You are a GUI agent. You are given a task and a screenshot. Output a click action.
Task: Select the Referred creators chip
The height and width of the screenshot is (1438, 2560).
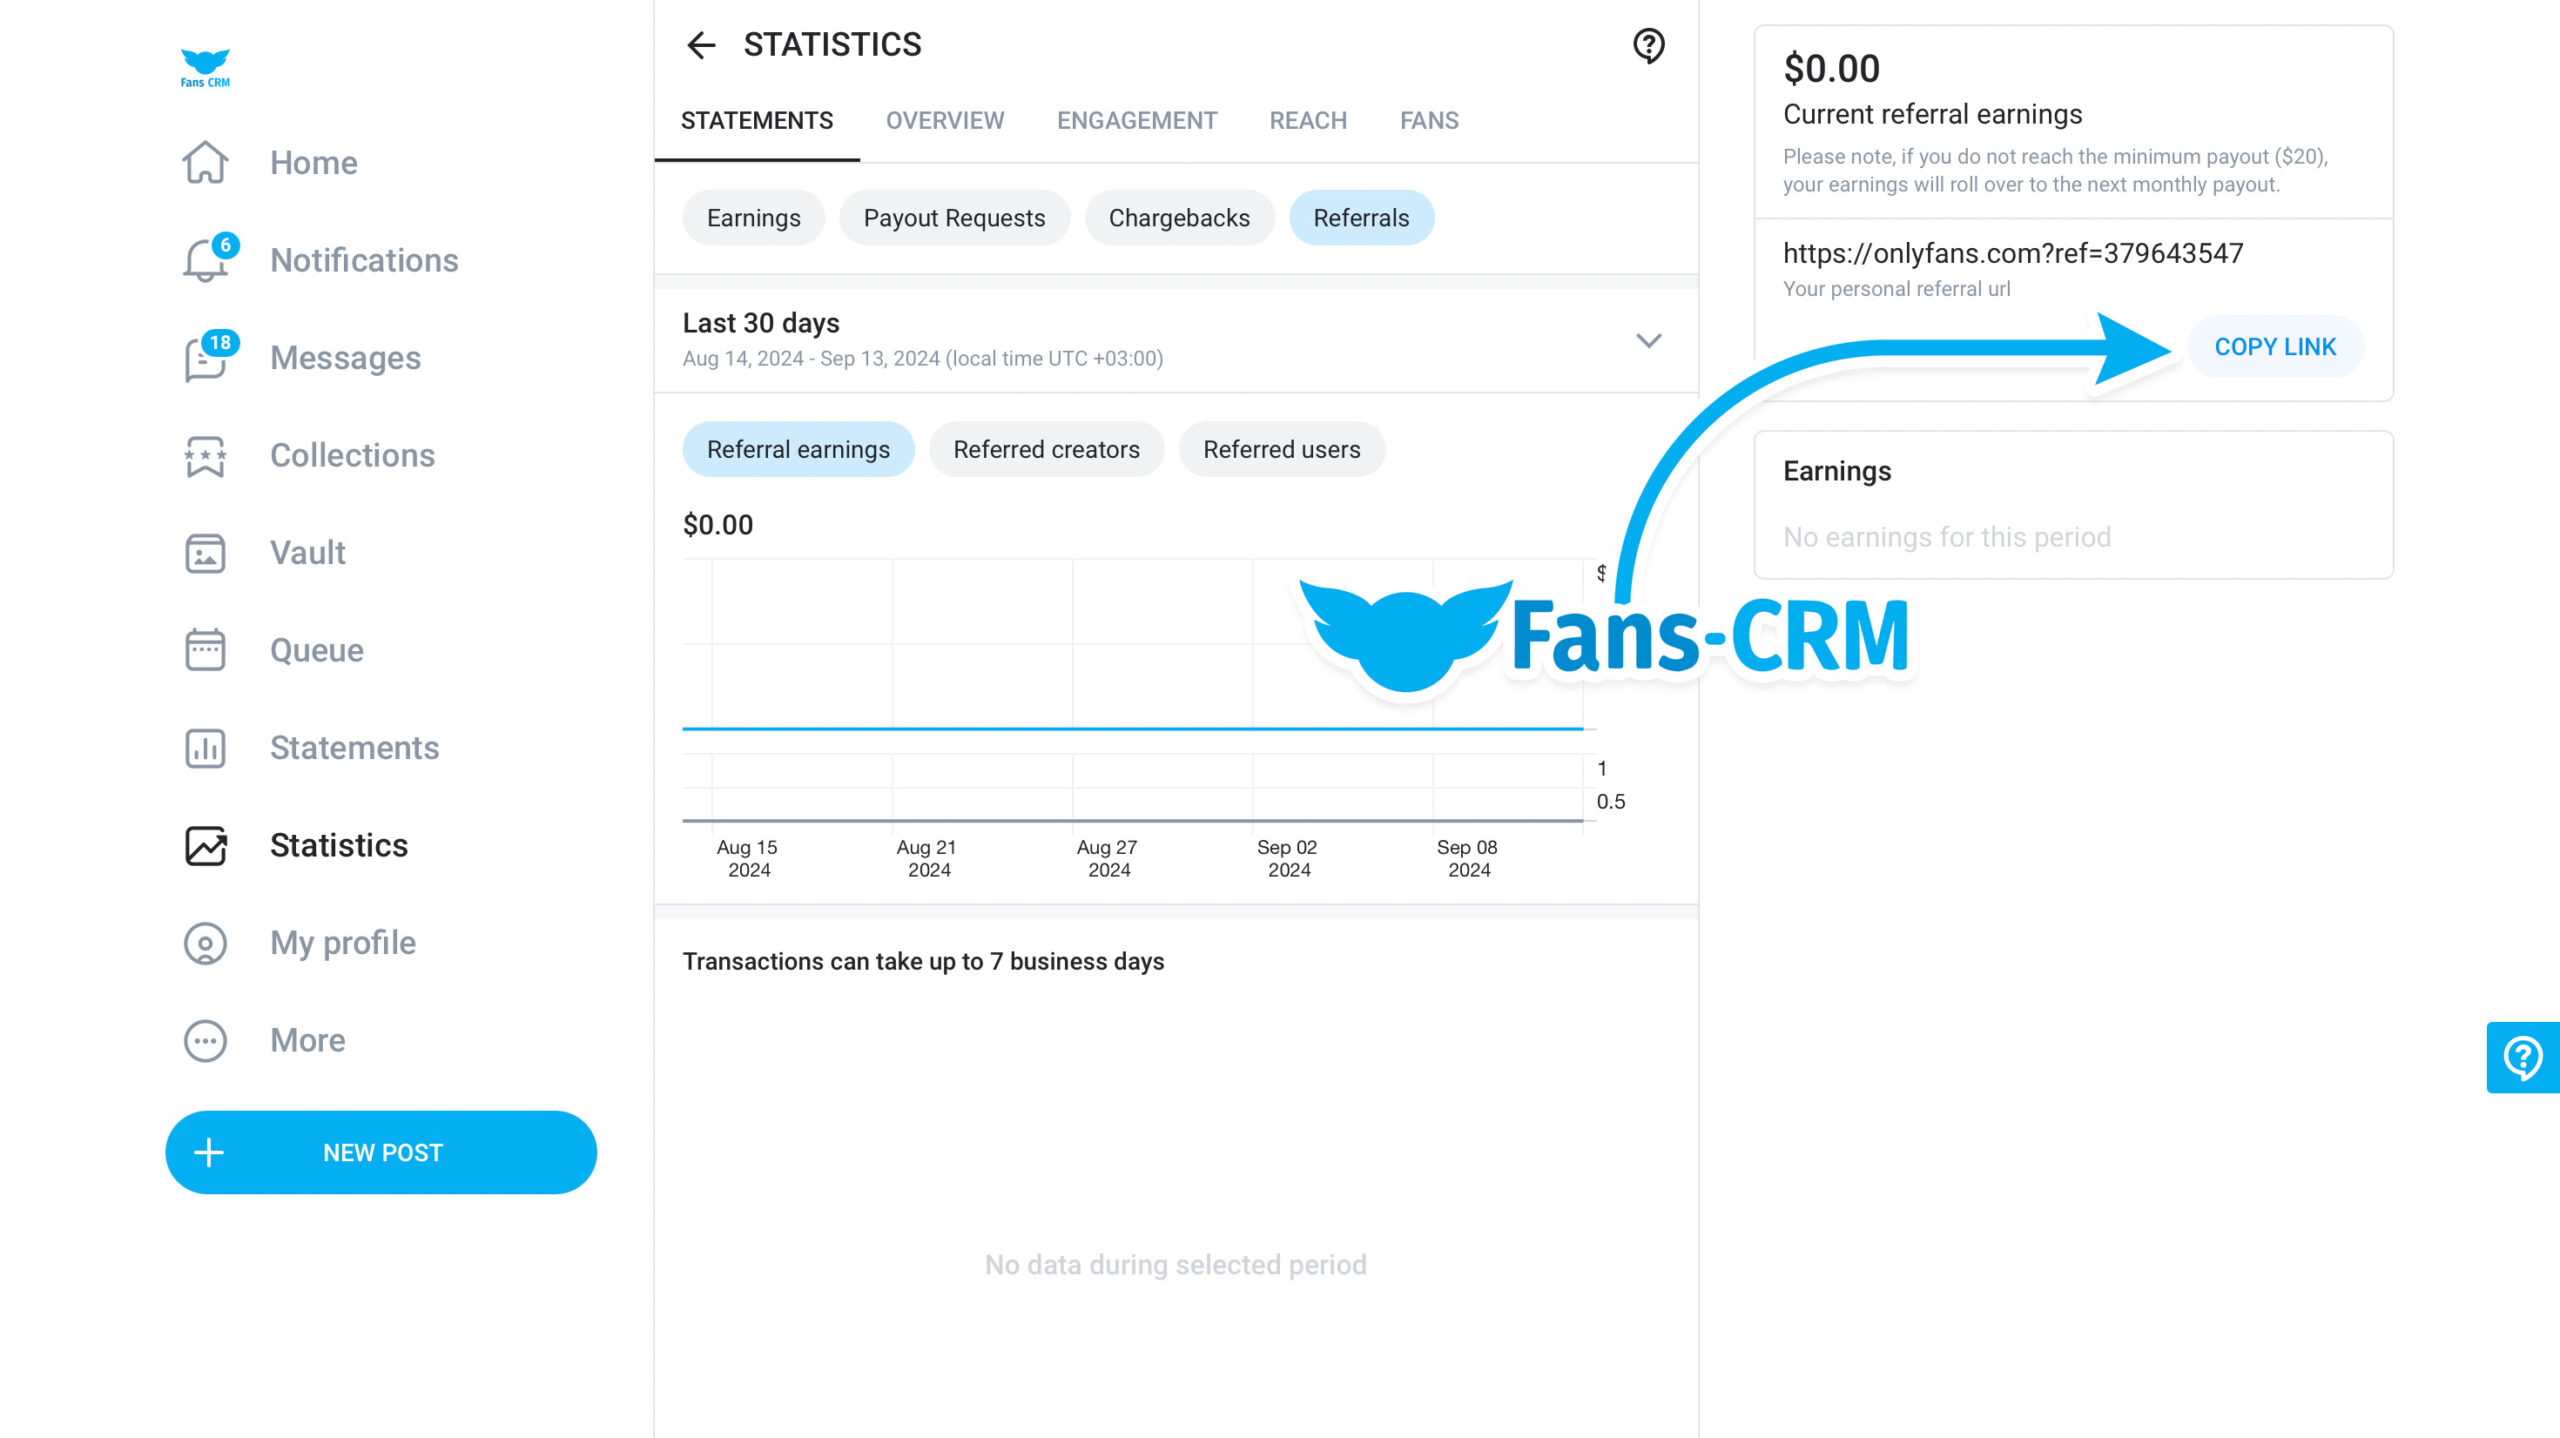coord(1046,449)
